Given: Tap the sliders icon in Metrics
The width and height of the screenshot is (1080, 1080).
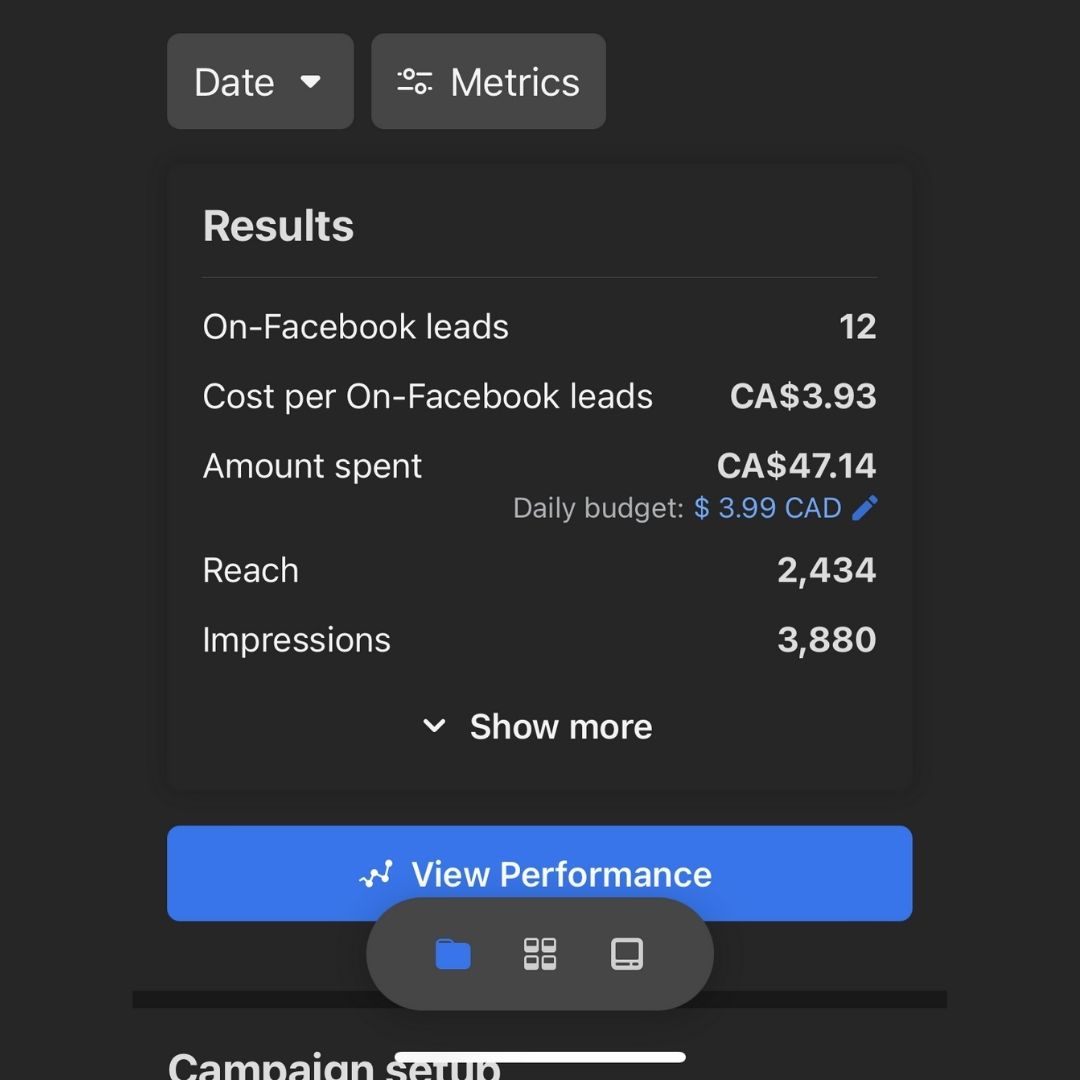Looking at the screenshot, I should pyautogui.click(x=414, y=82).
